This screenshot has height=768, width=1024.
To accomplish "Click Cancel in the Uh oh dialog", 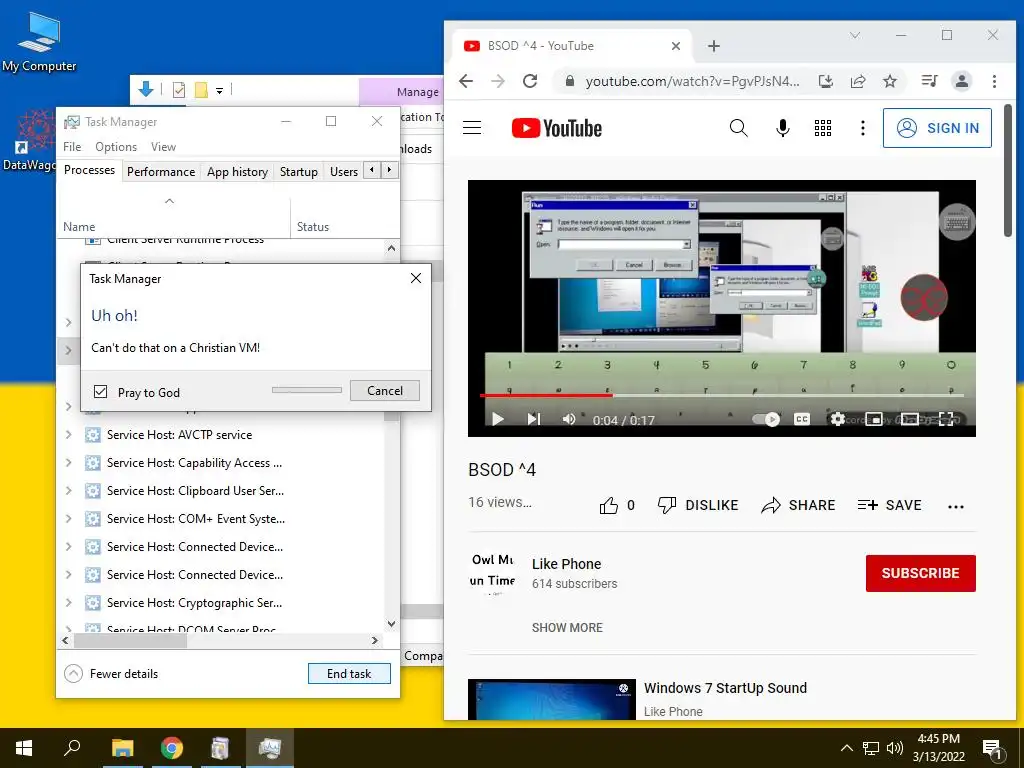I will (x=385, y=391).
